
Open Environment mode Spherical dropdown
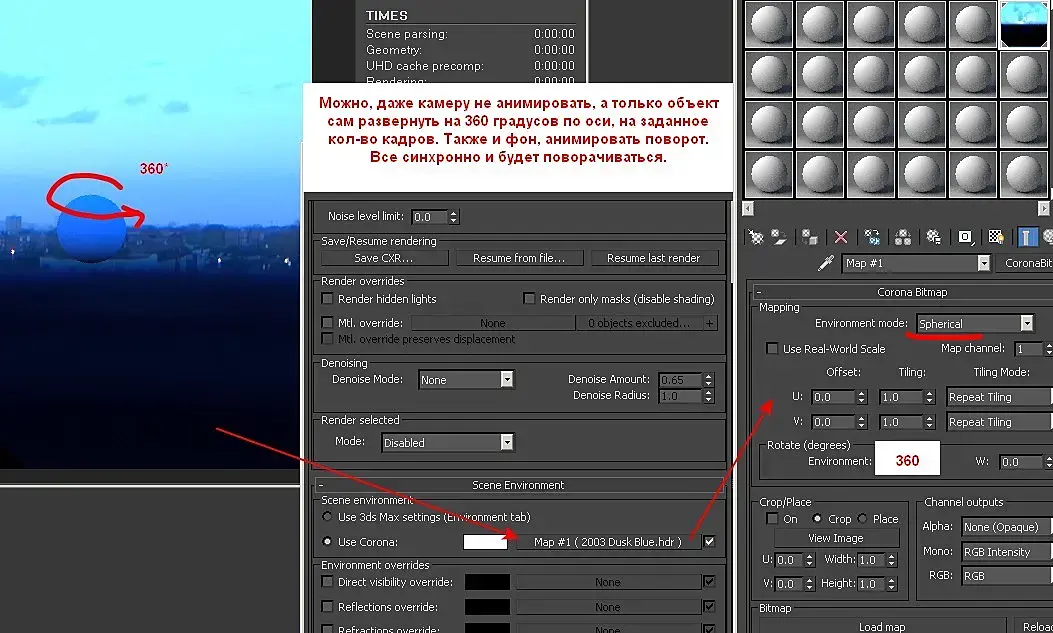pyautogui.click(x=974, y=324)
